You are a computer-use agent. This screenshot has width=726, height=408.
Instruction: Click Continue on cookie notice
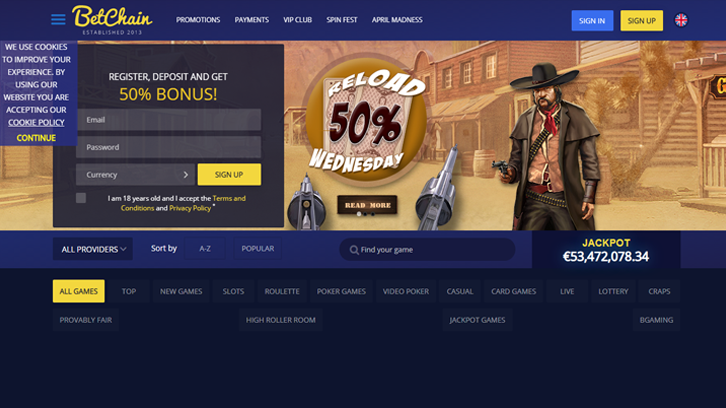click(x=36, y=138)
